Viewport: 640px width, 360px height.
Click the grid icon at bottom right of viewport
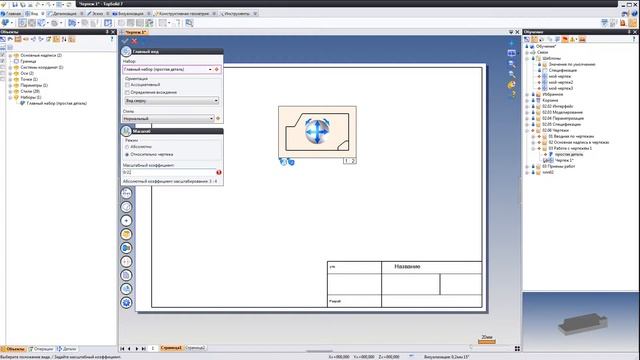pyautogui.click(x=517, y=349)
